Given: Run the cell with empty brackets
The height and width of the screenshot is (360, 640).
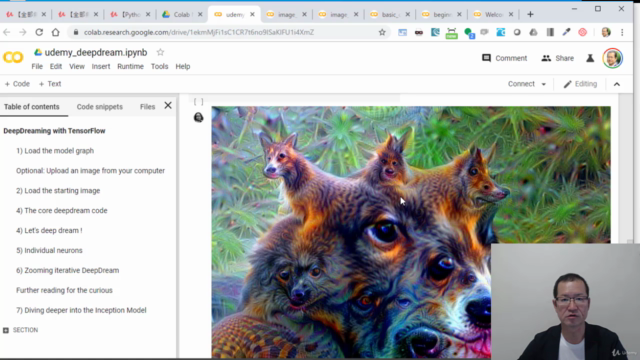Looking at the screenshot, I should pos(198,101).
